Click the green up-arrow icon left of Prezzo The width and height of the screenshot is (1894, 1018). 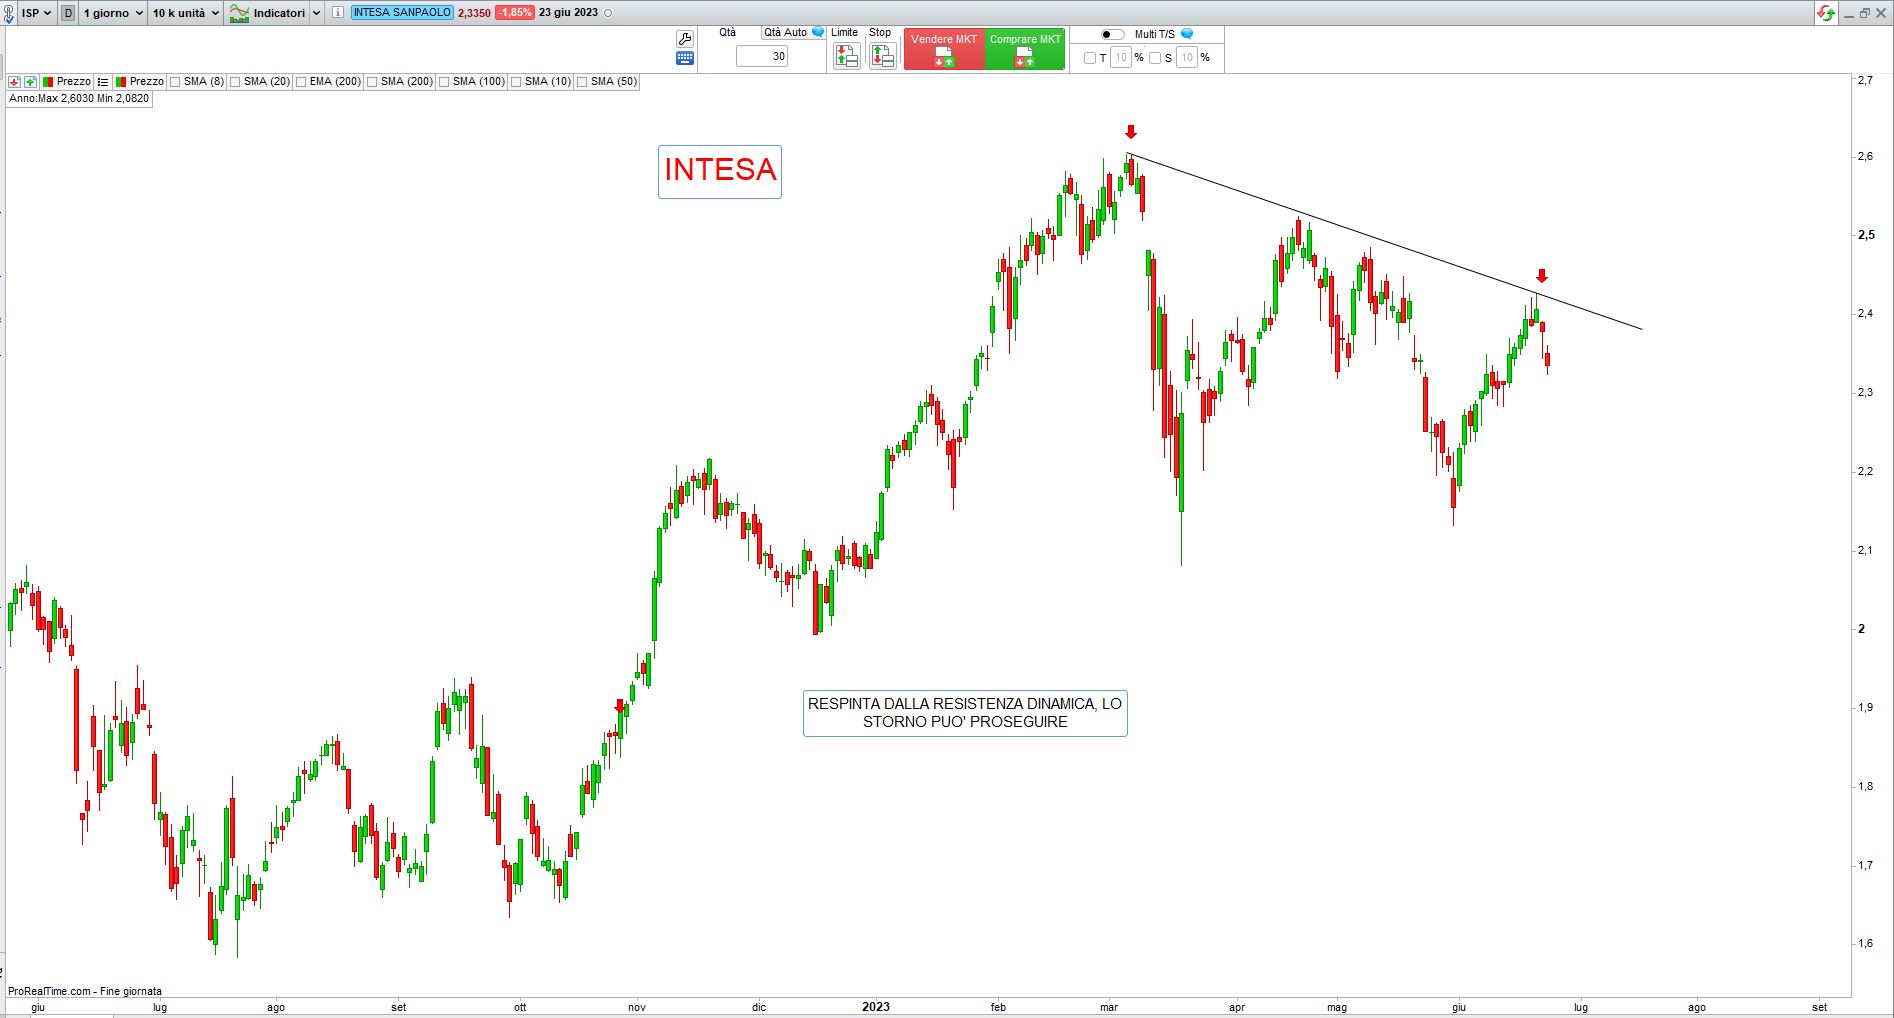point(31,82)
